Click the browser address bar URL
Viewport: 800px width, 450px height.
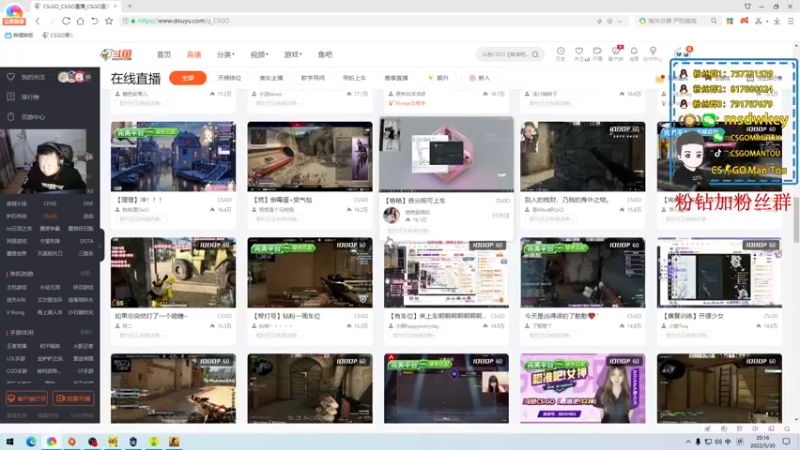tap(183, 21)
